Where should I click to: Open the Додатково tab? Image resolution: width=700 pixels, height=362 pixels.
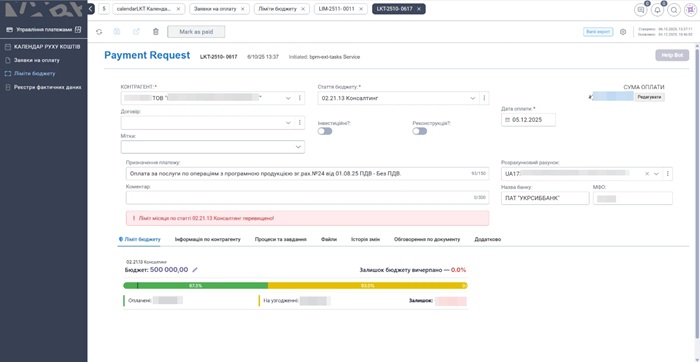pyautogui.click(x=488, y=239)
